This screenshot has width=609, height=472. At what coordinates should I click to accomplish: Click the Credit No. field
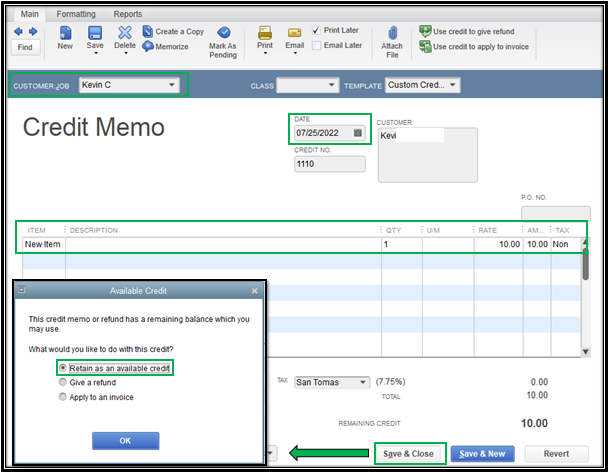point(329,164)
